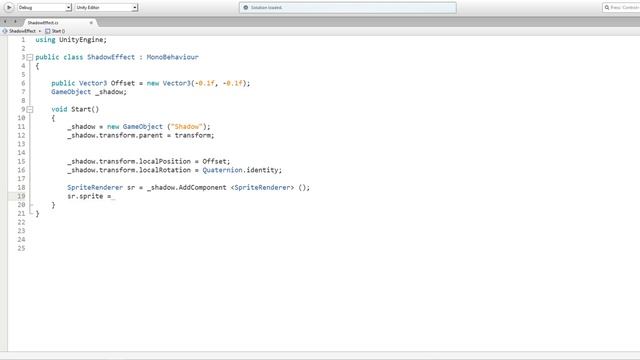Collapse the Start() method fold marker
Screen dimensions: 640x360
[x=30, y=109]
